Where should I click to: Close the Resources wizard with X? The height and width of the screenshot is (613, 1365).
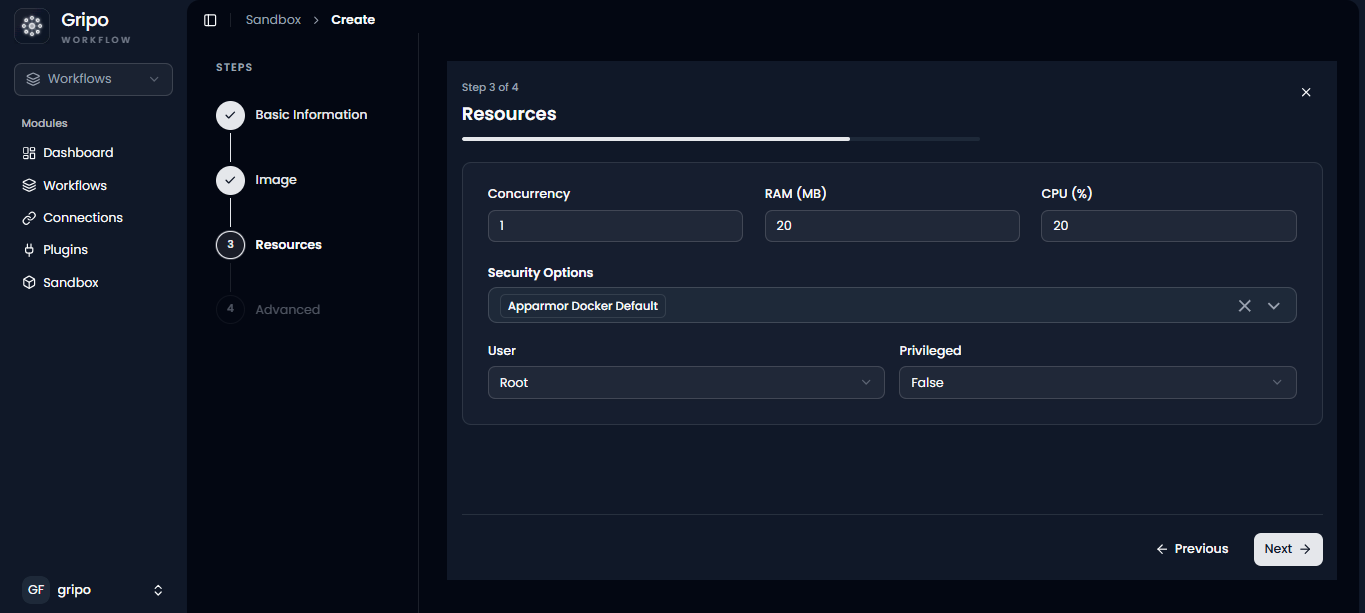pyautogui.click(x=1306, y=92)
